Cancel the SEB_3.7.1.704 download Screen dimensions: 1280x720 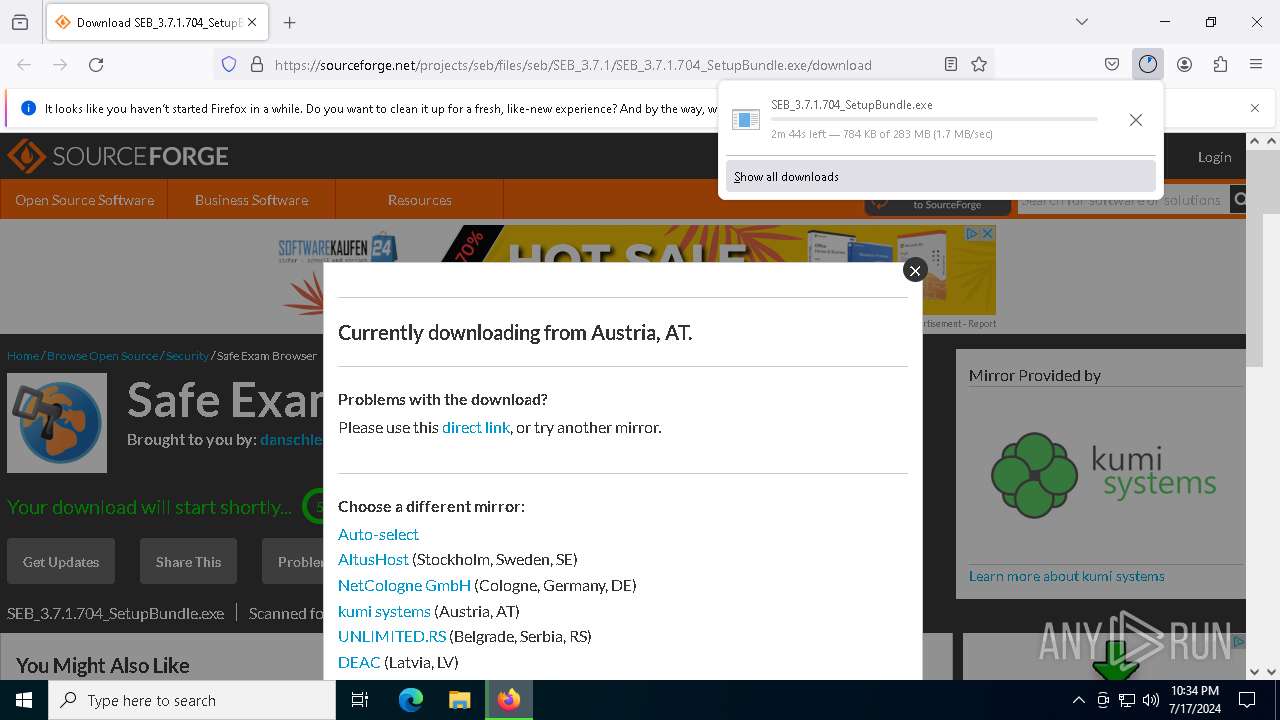tap(1136, 119)
